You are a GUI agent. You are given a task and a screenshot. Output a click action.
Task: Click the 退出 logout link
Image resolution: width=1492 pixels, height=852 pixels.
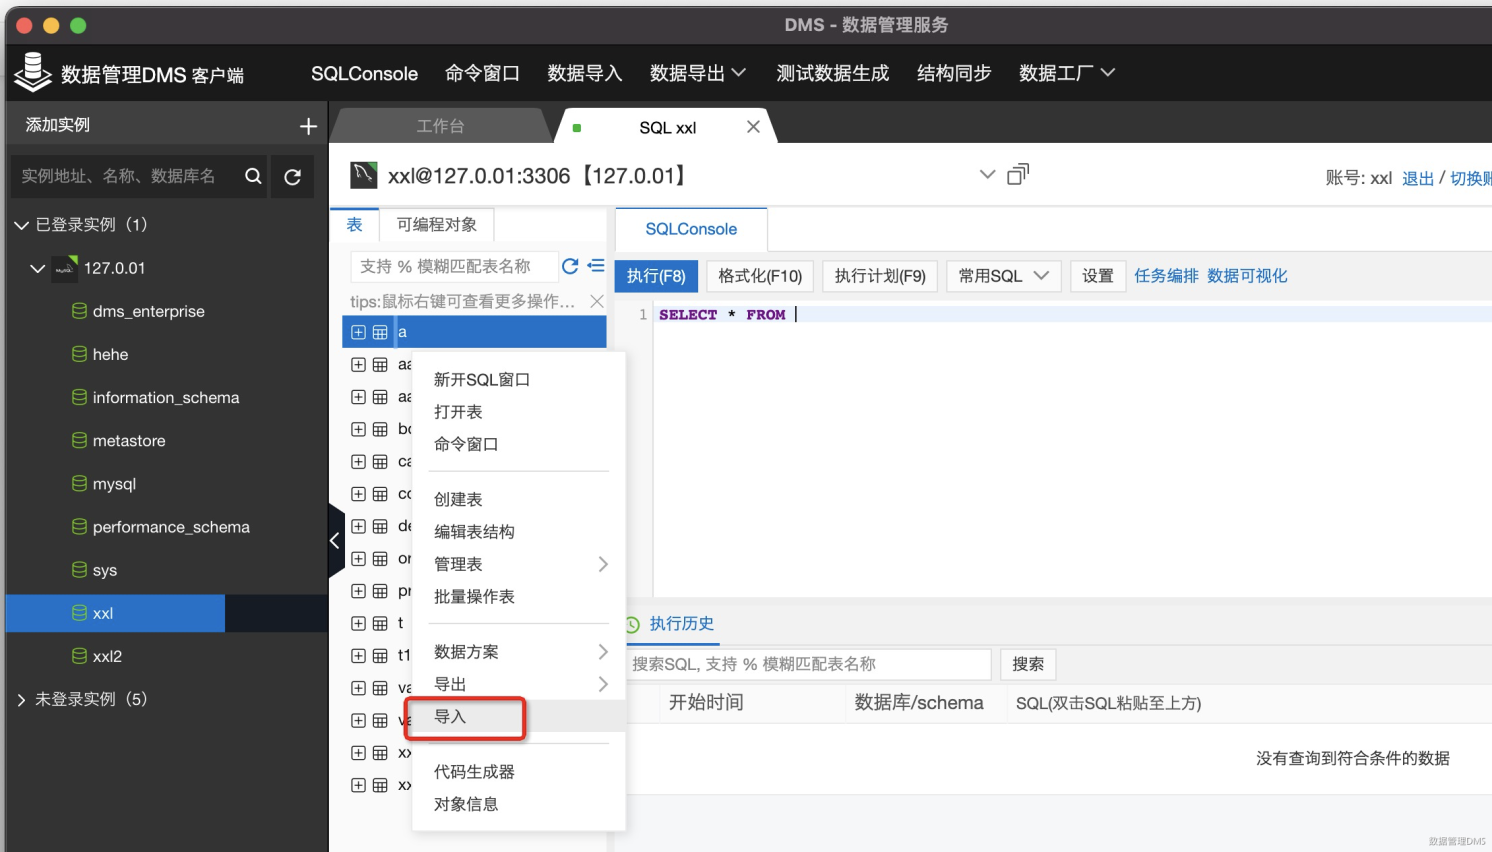point(1417,178)
